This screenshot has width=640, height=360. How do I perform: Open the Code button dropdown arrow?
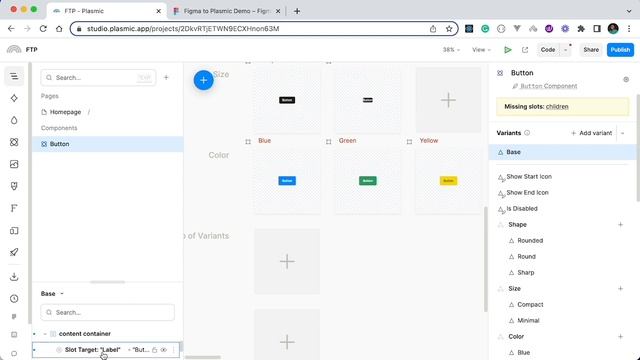(566, 50)
